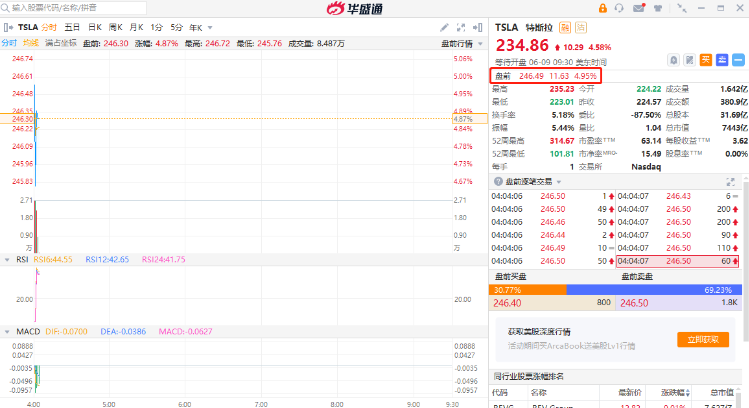The image size is (749, 408).
Task: Open the mail messages icon
Action: pos(640,8)
